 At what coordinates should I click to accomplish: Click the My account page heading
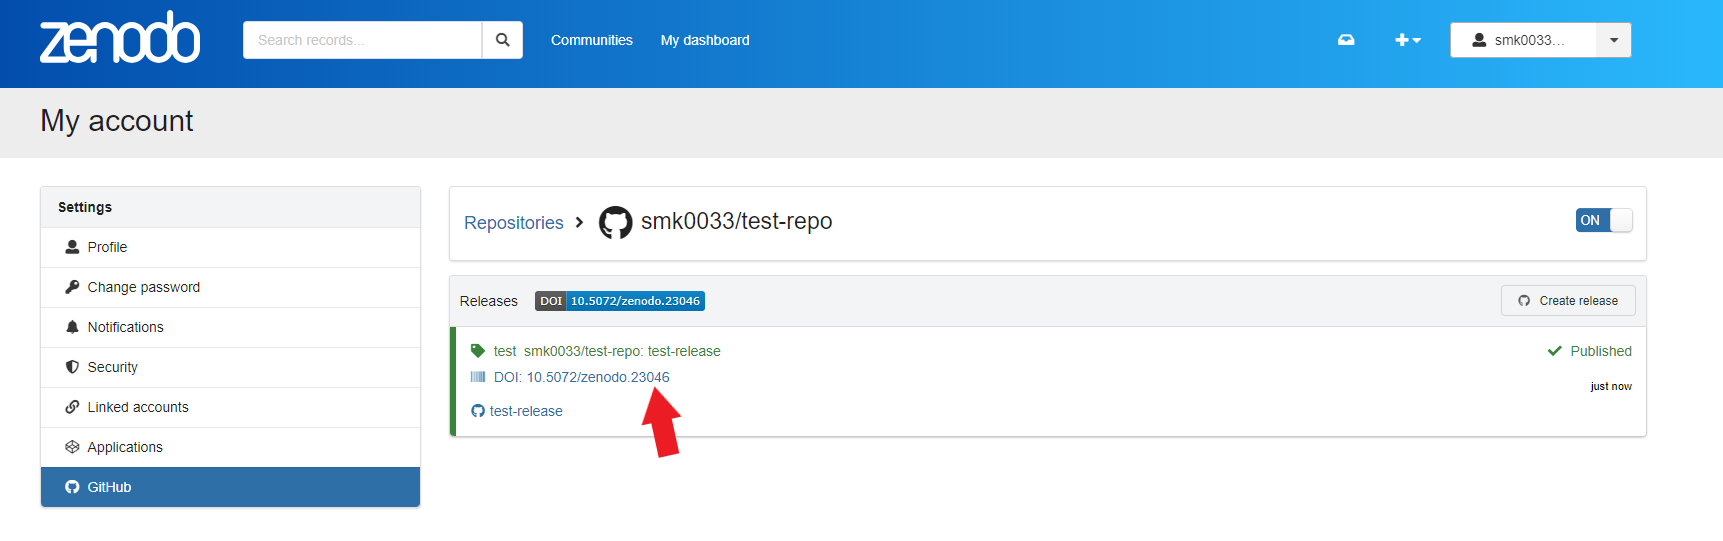(x=117, y=121)
